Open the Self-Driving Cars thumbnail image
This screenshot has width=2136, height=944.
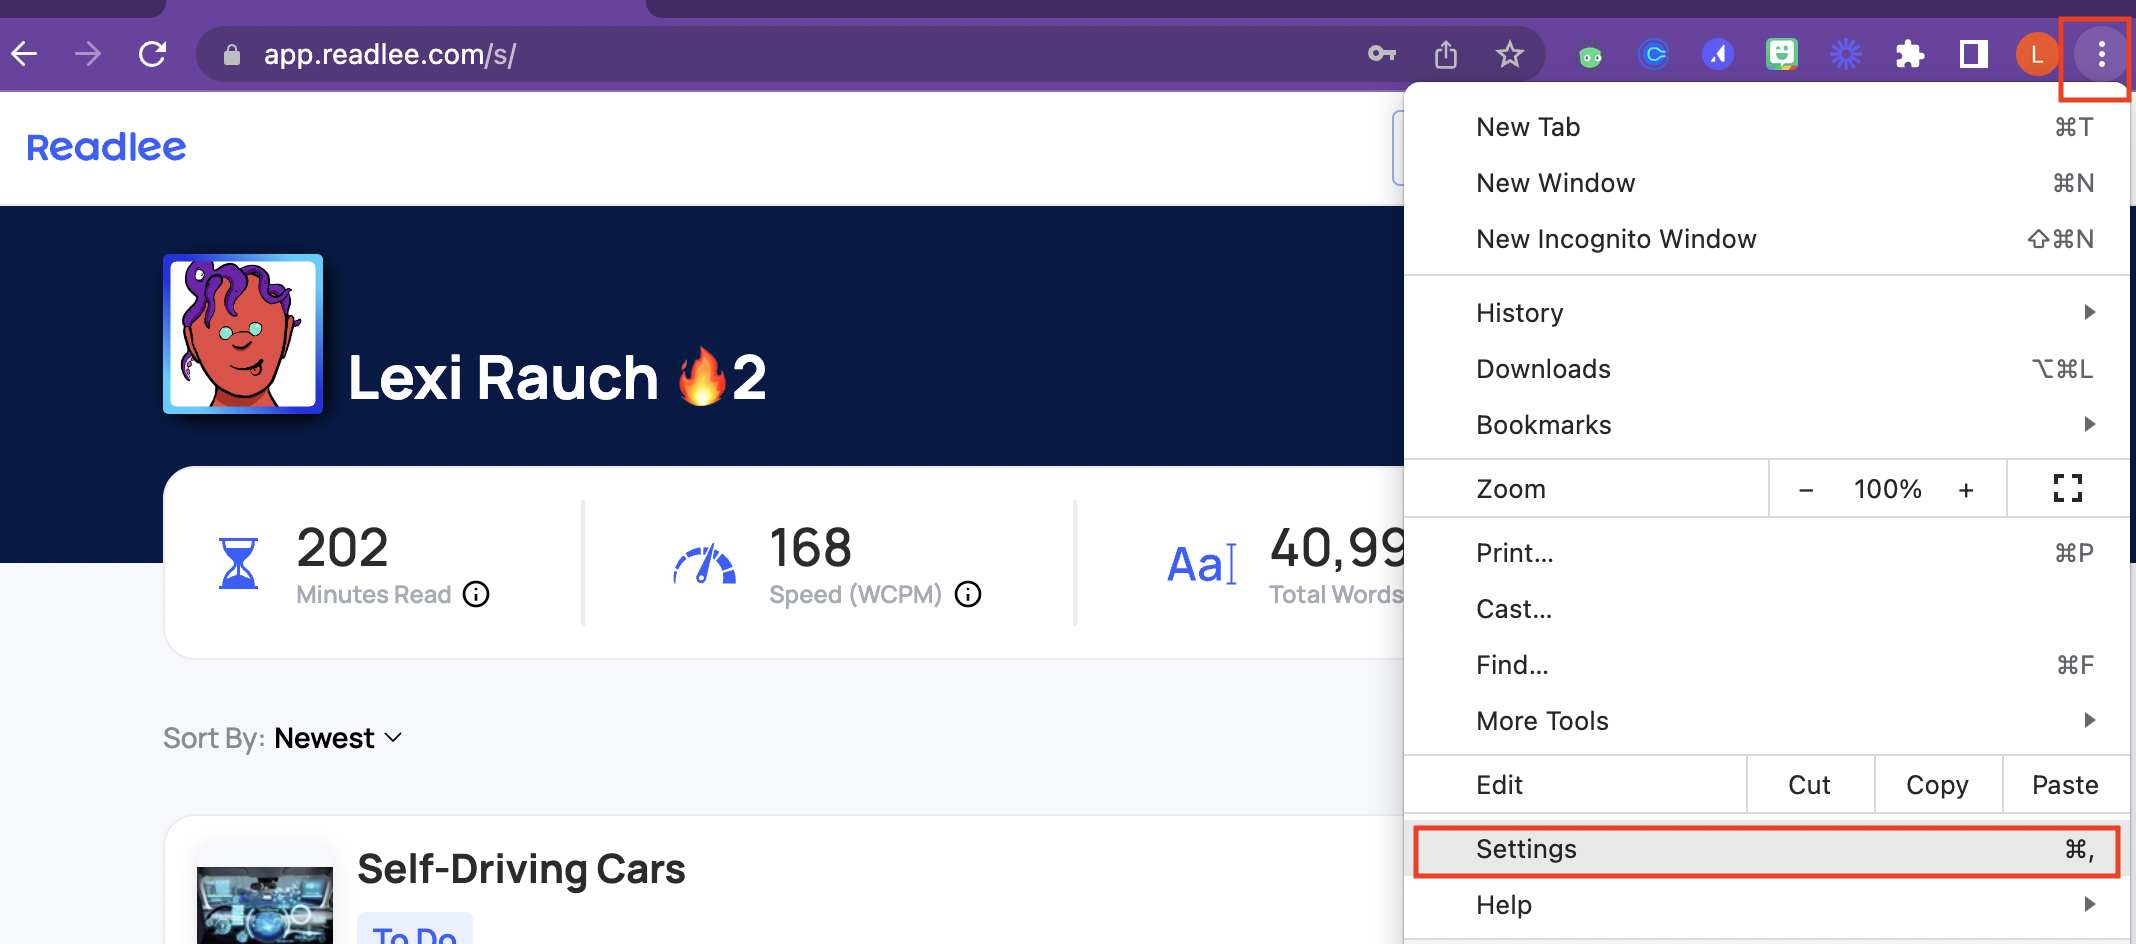pos(265,904)
